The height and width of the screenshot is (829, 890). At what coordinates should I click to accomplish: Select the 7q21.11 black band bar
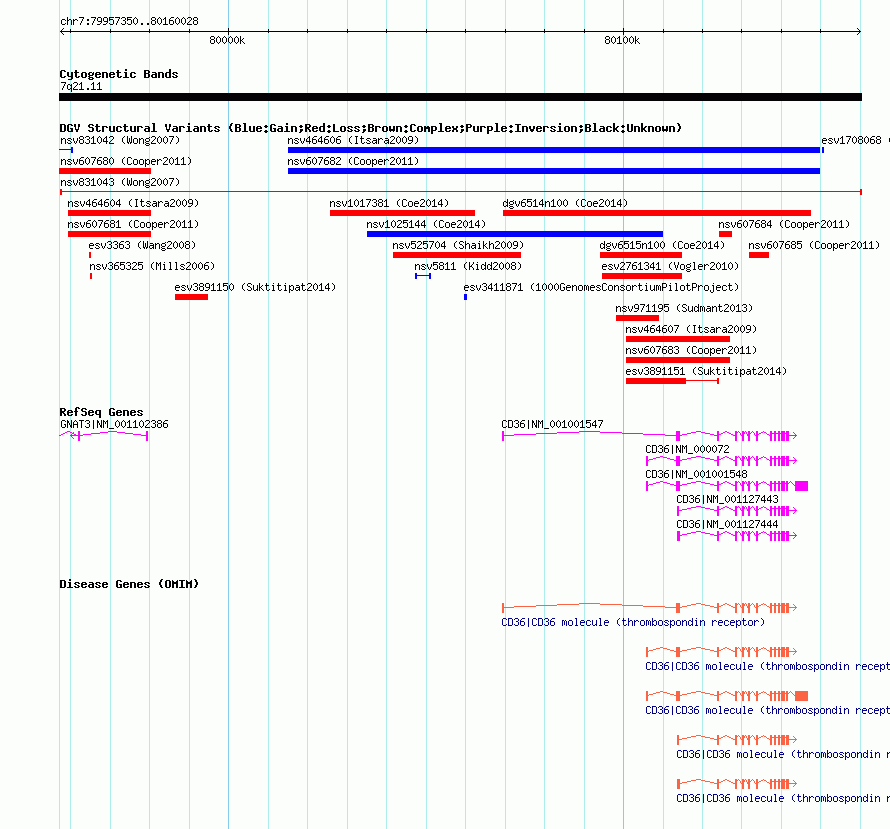point(460,97)
